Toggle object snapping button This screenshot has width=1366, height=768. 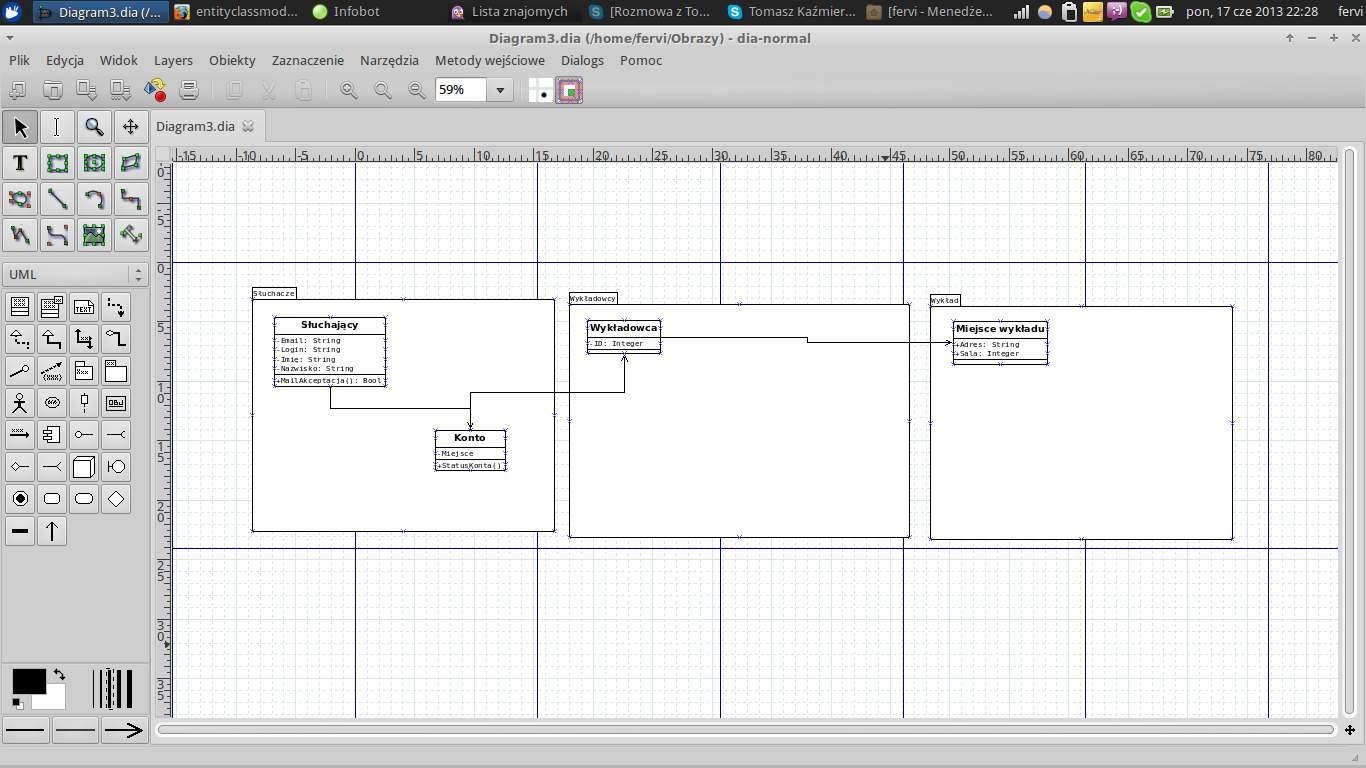point(570,91)
